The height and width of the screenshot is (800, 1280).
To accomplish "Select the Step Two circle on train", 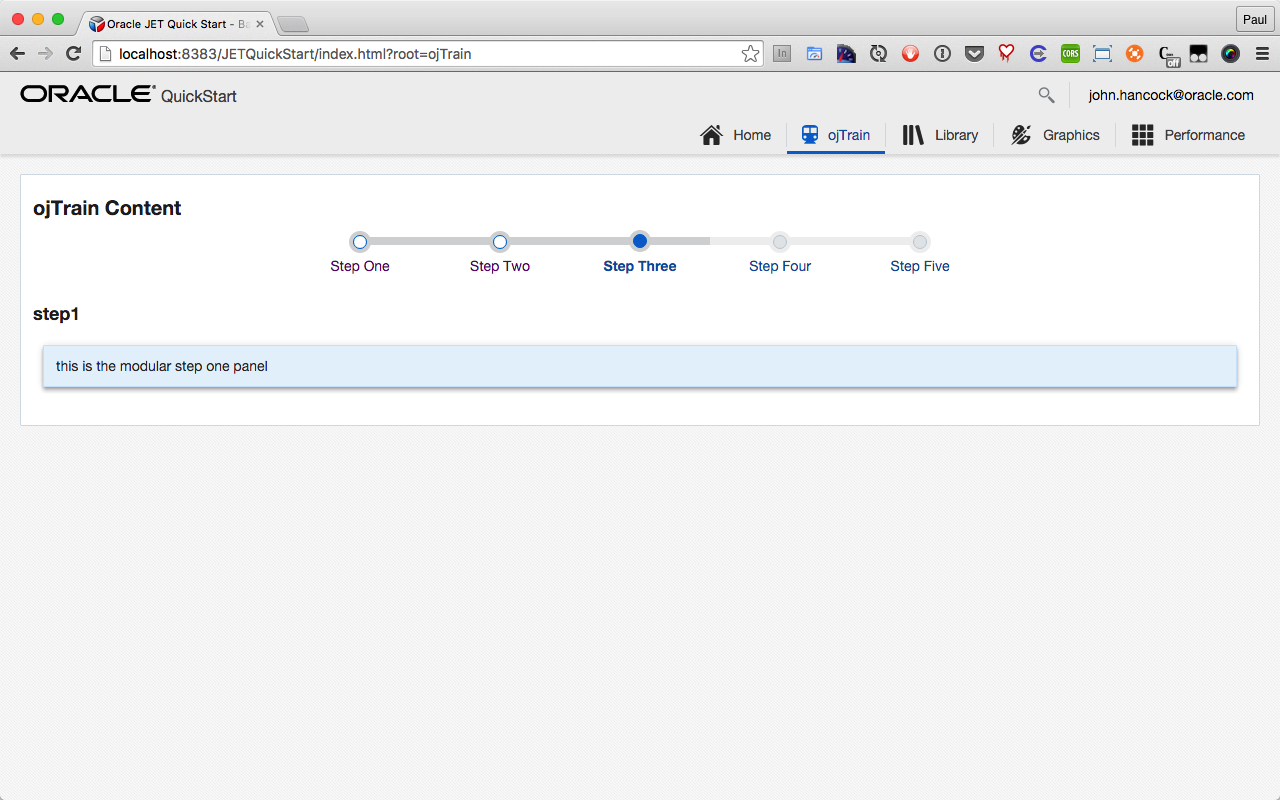I will coord(500,241).
